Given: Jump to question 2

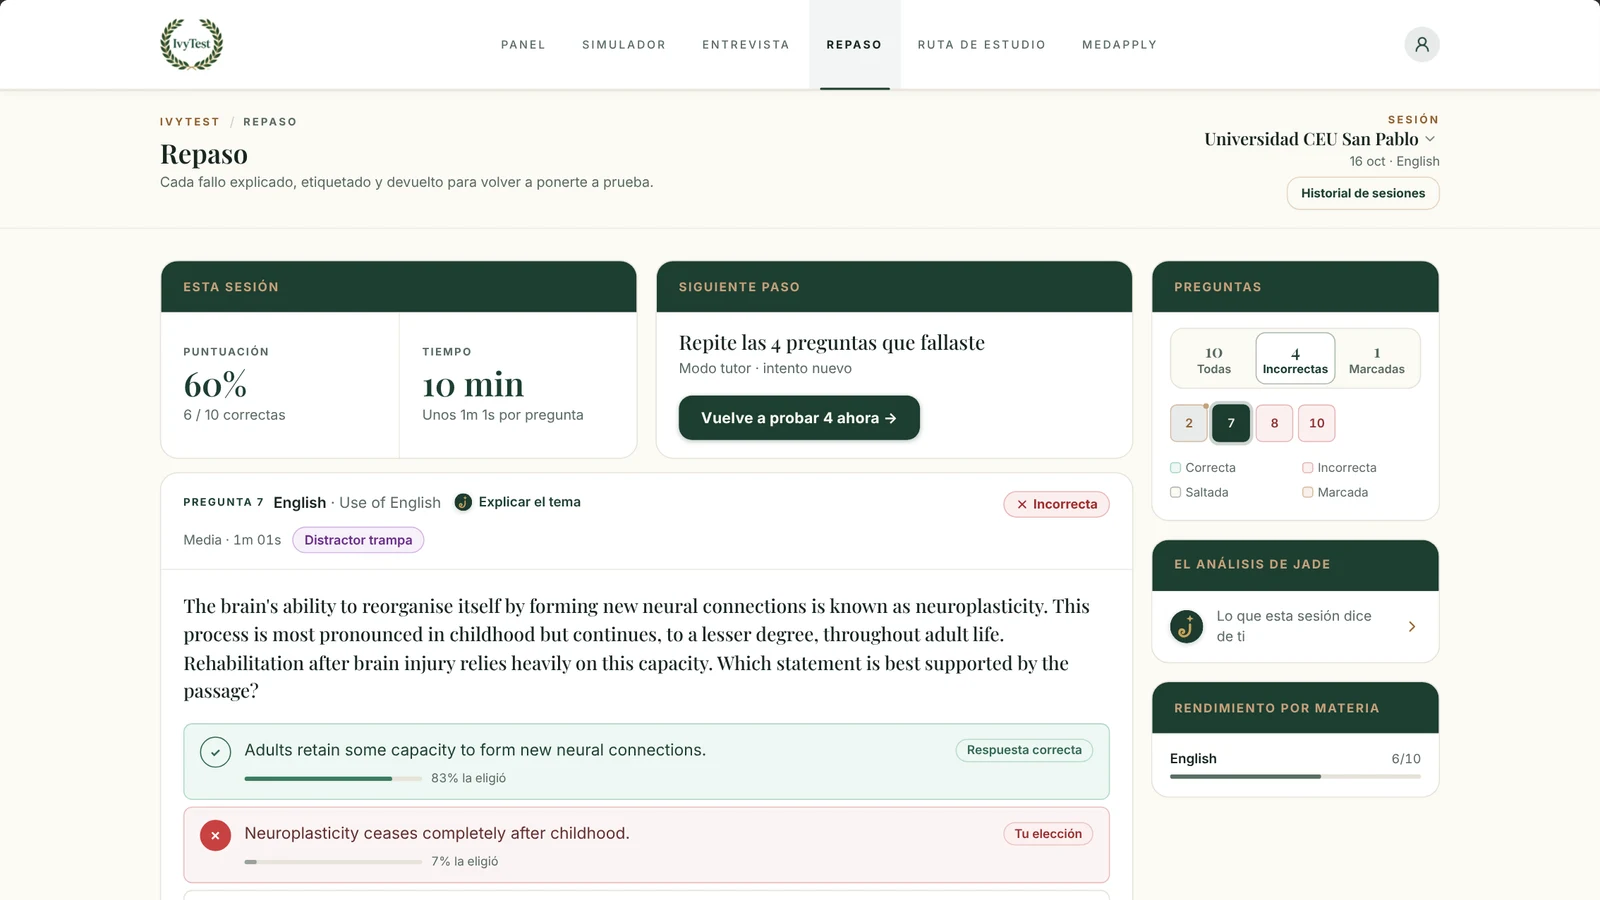Looking at the screenshot, I should [1189, 423].
